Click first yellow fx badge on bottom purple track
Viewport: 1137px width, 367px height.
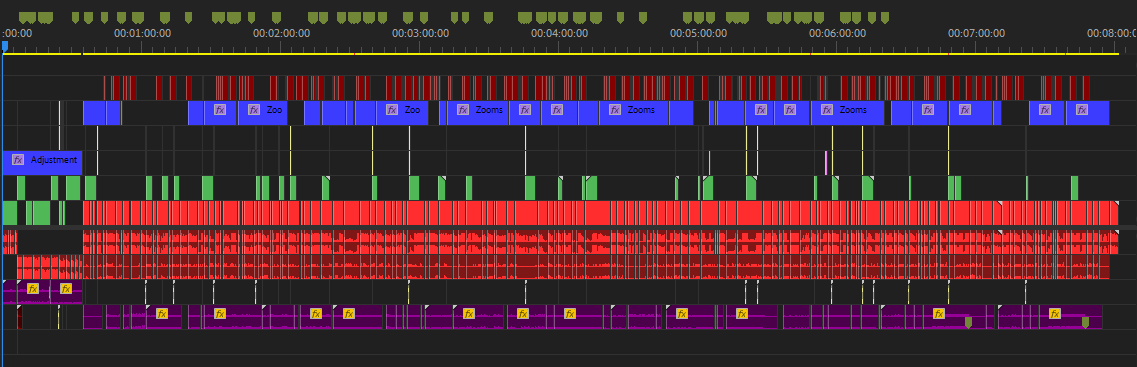pyautogui.click(x=162, y=314)
